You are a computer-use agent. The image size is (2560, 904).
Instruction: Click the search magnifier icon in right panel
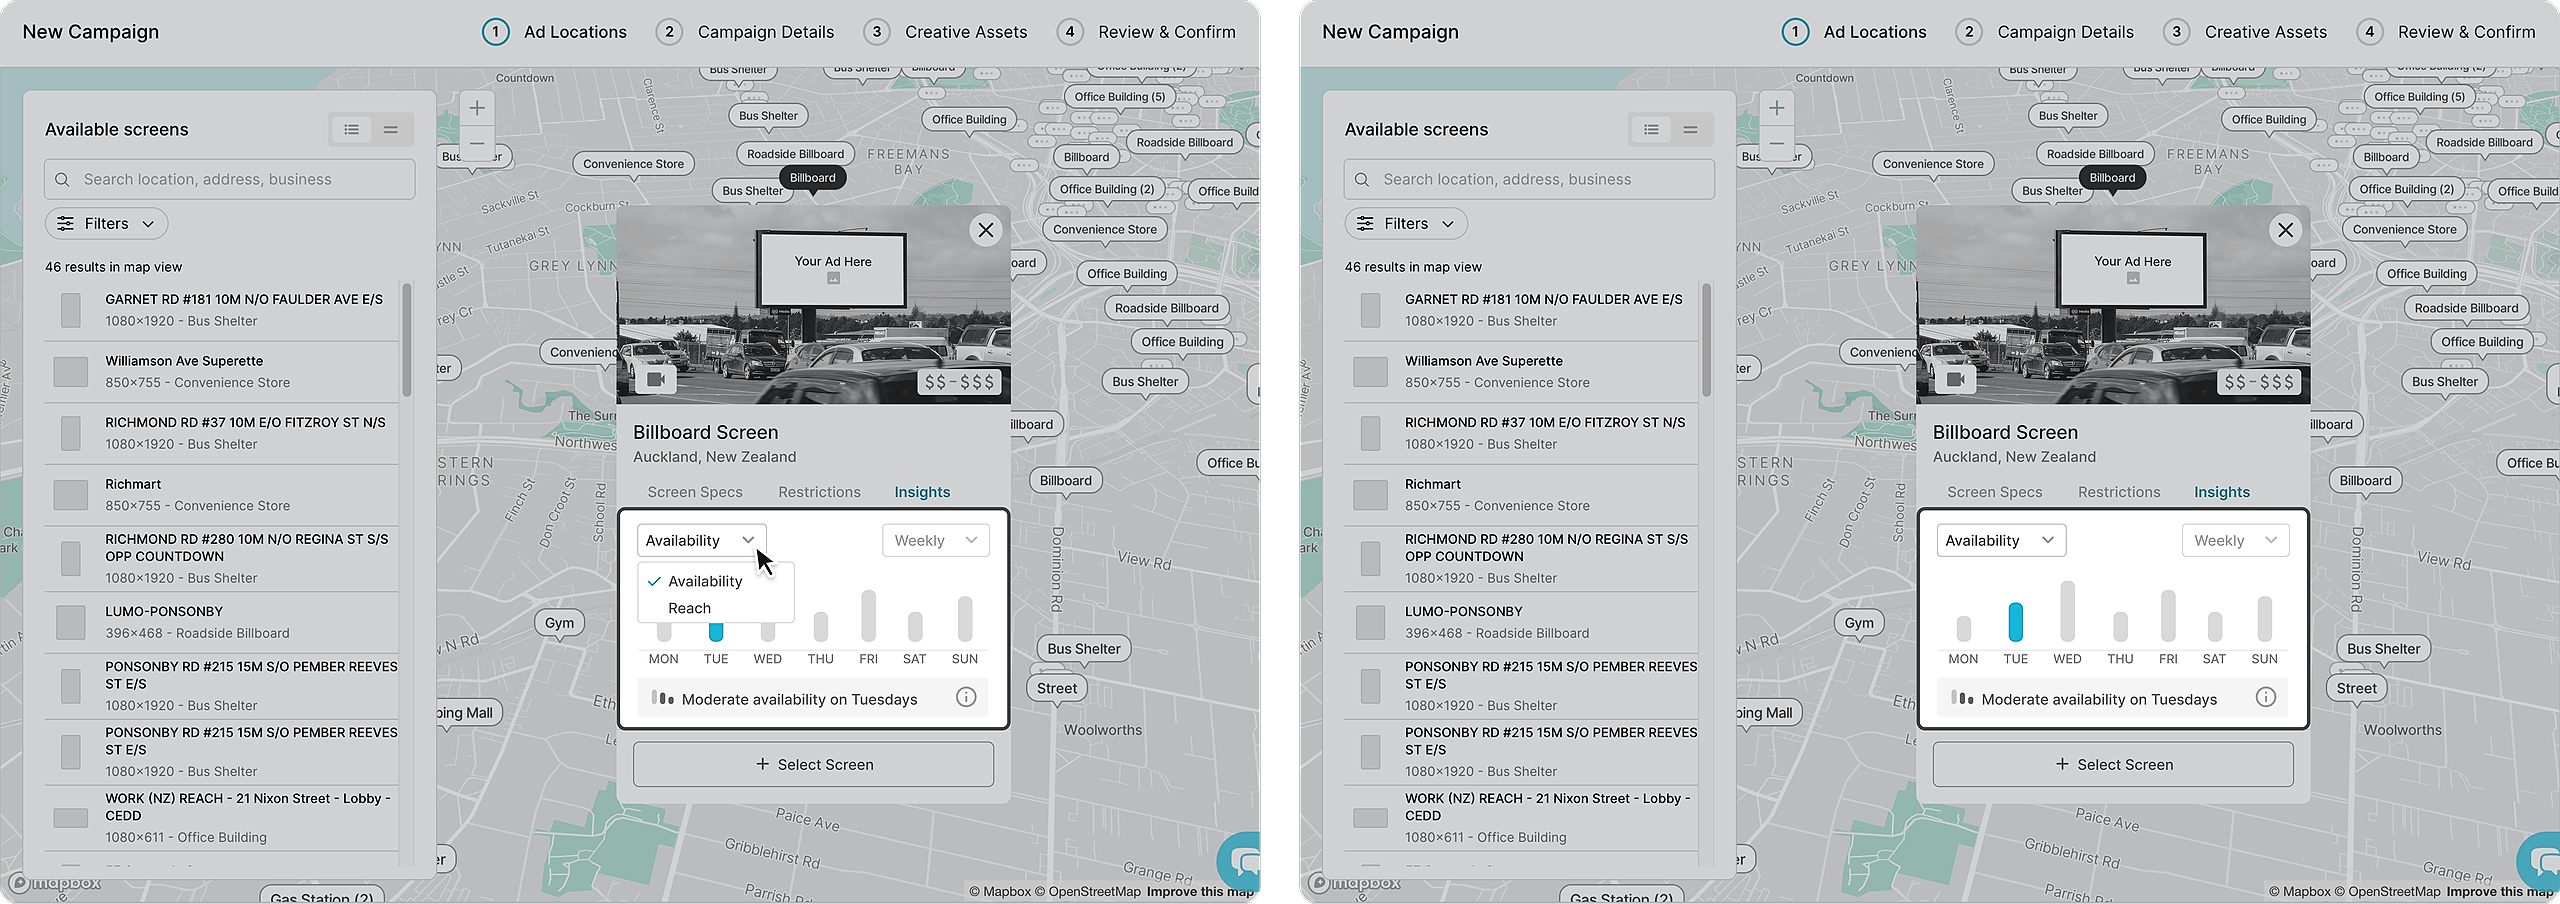(x=1362, y=180)
